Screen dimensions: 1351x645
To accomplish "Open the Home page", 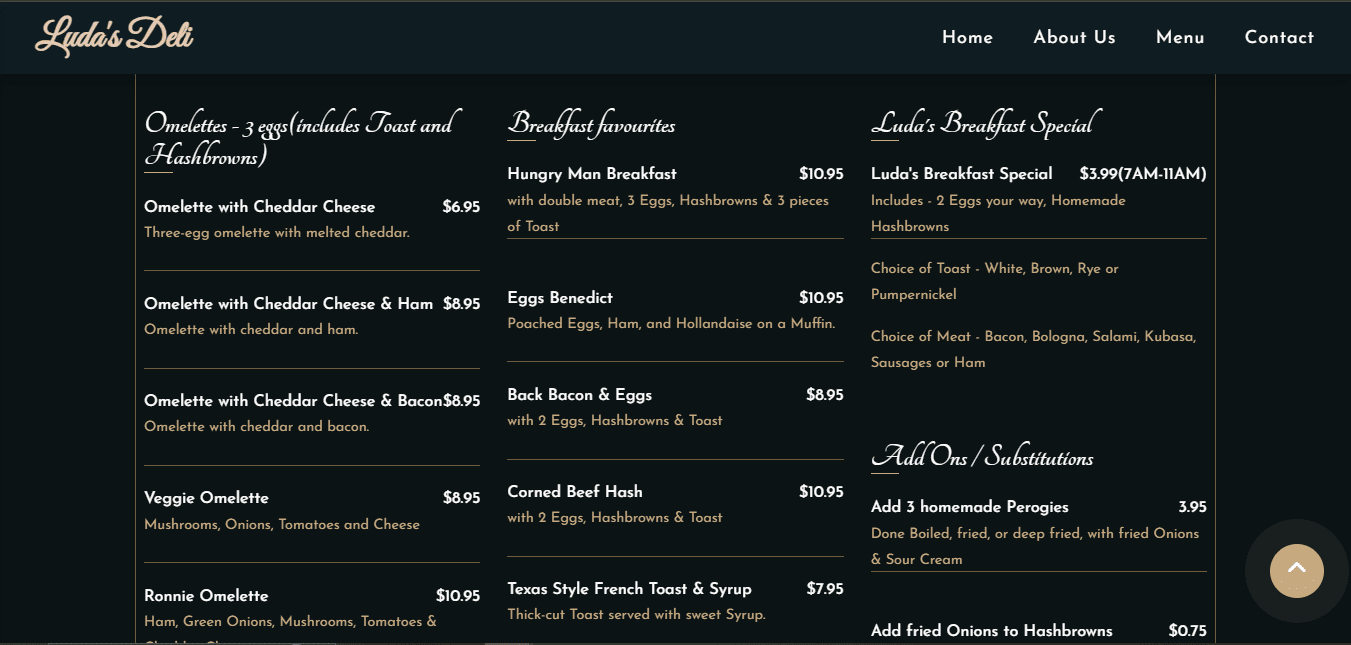I will point(967,37).
